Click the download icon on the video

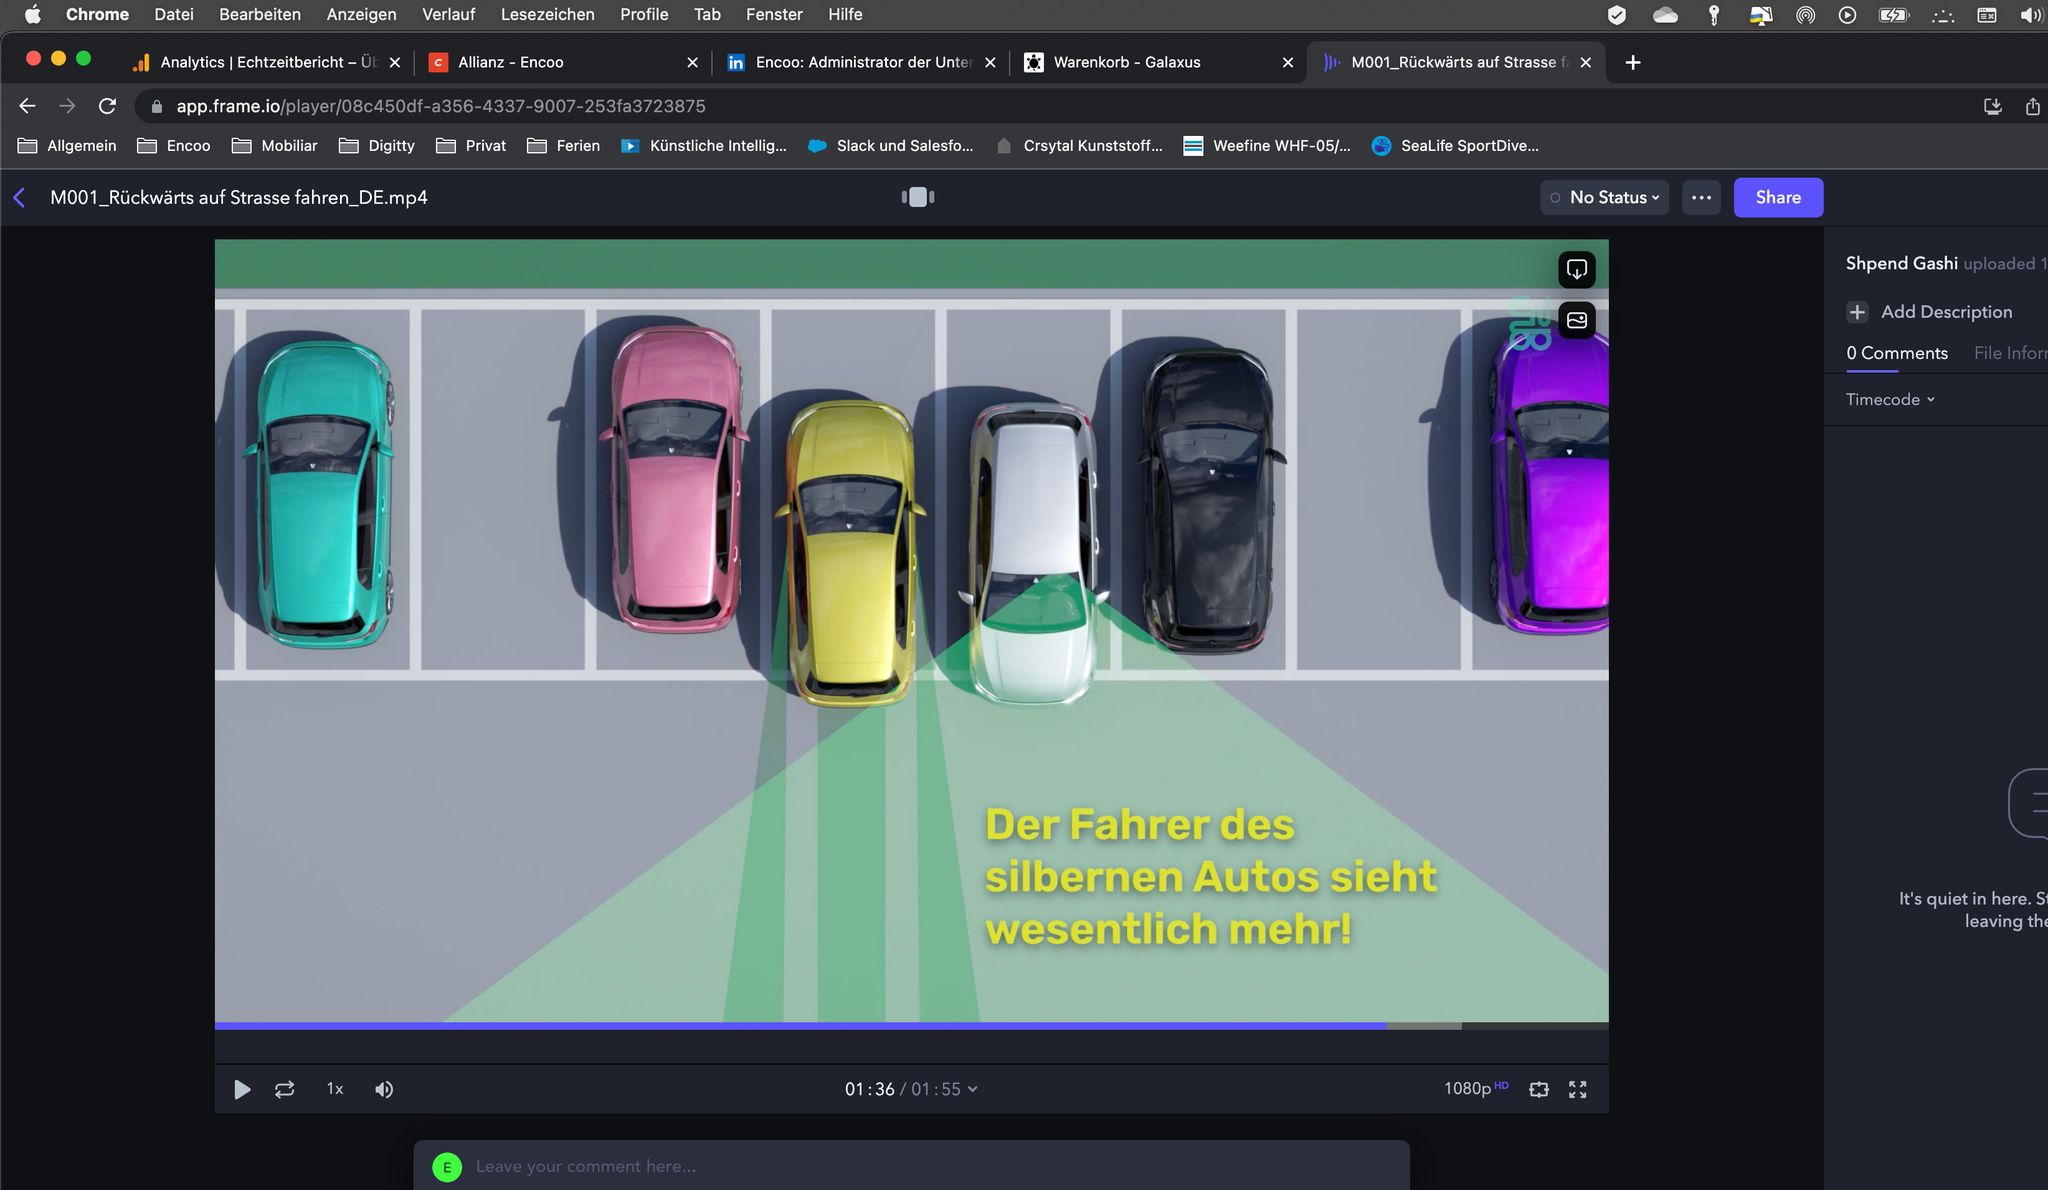coord(1577,269)
